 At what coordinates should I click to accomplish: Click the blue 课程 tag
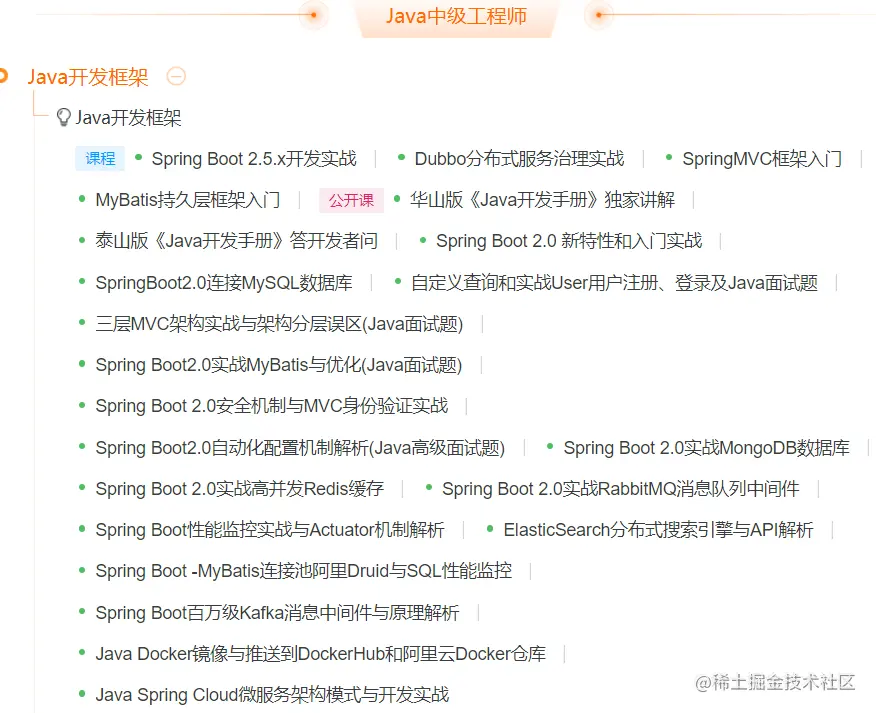100,159
